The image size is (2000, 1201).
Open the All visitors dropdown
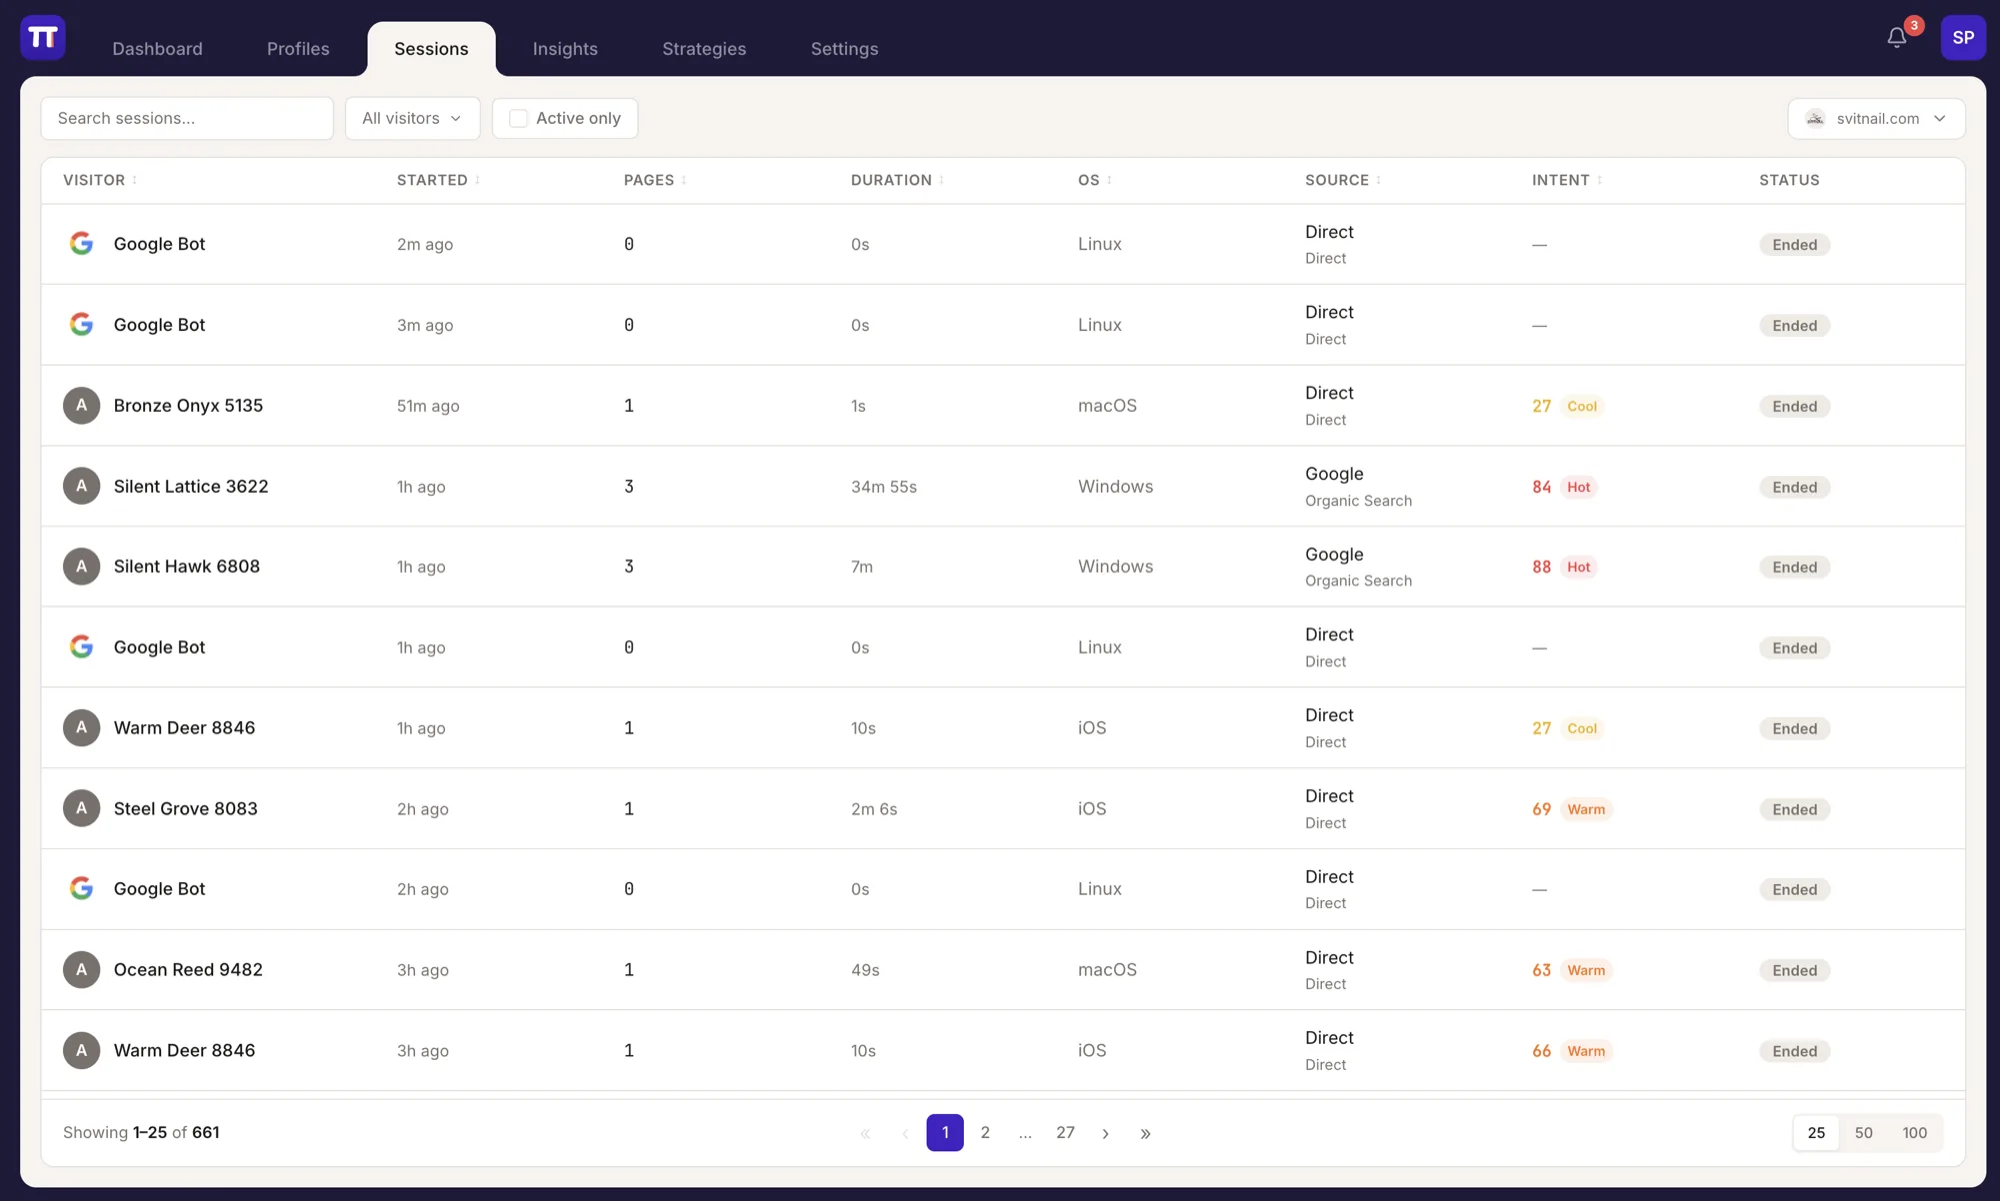[412, 118]
